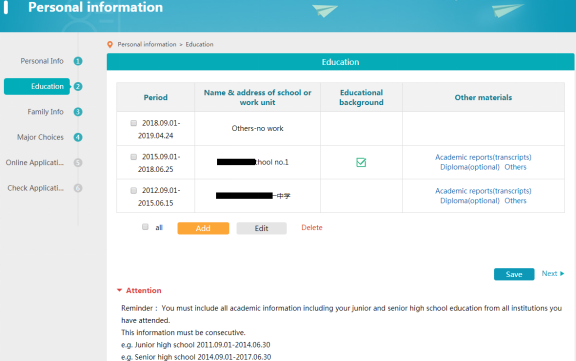Click step 2 circle beside Education

tap(78, 86)
